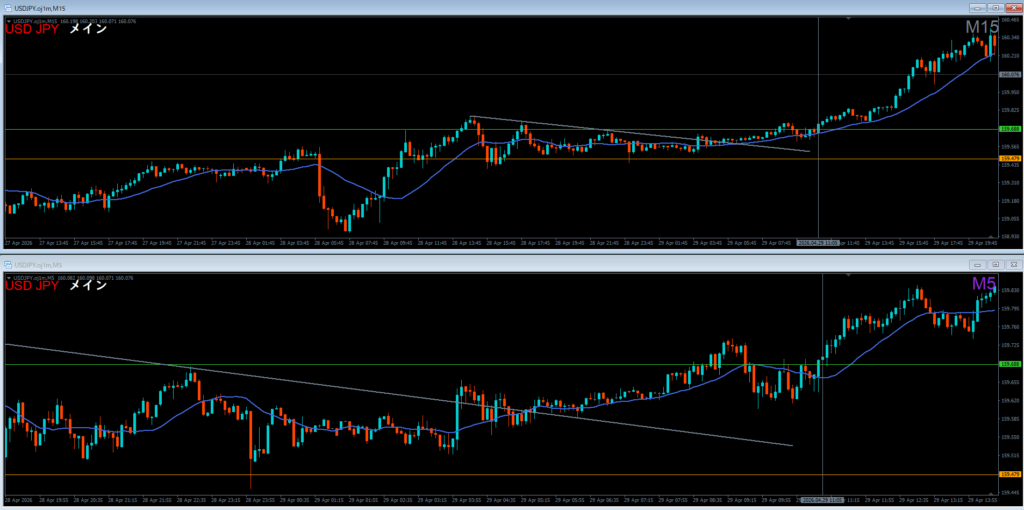Select the gray descending trendline in M15 chart
1024x510 pixels.
click(x=640, y=134)
